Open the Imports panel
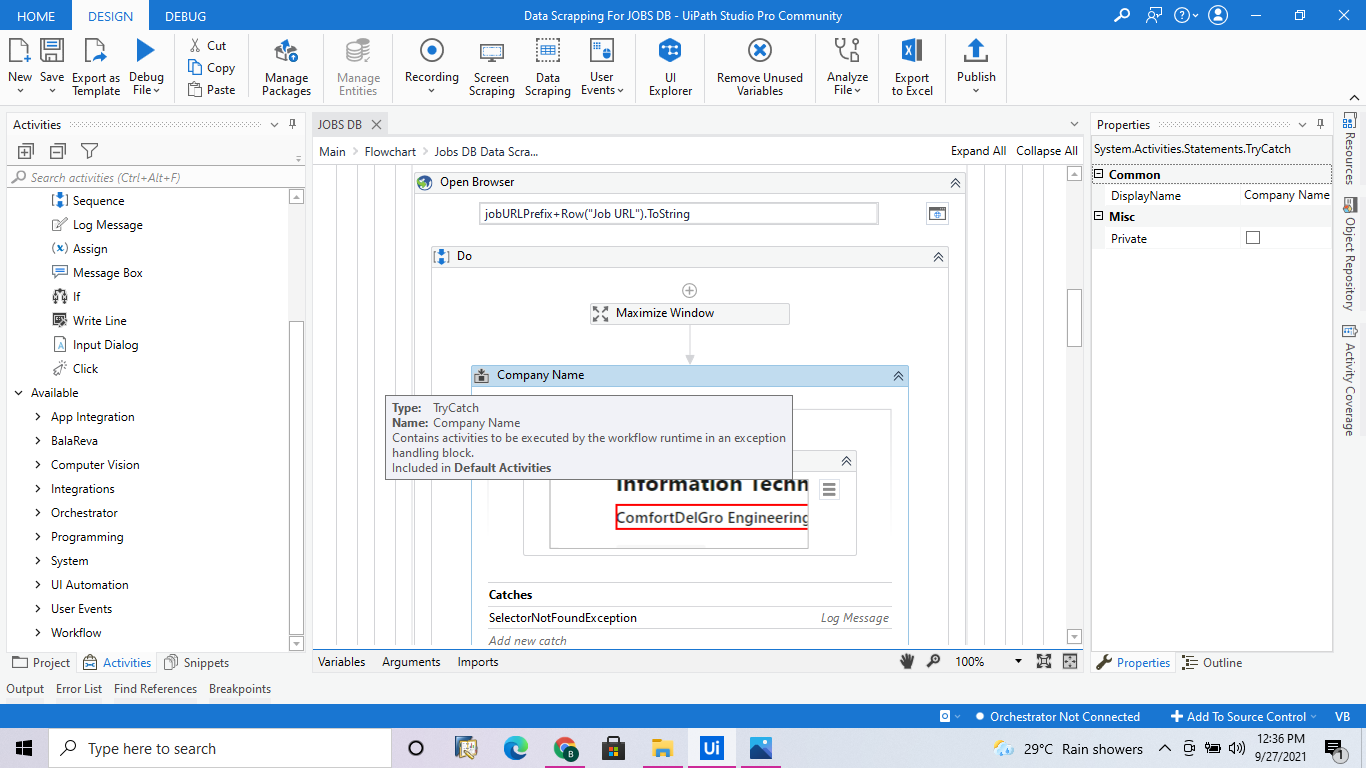Image resolution: width=1366 pixels, height=768 pixels. (478, 662)
